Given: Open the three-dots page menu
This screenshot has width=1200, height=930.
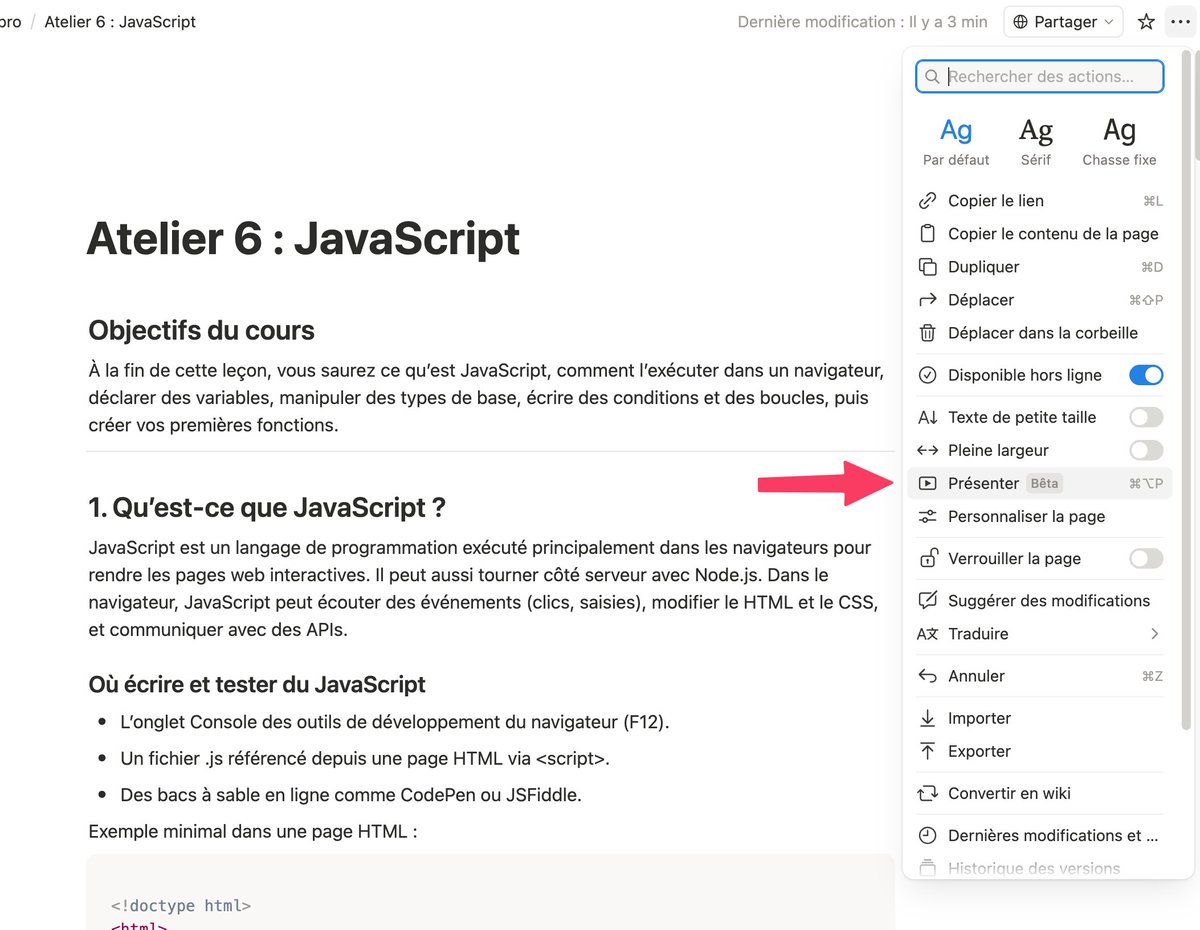Looking at the screenshot, I should [1180, 22].
